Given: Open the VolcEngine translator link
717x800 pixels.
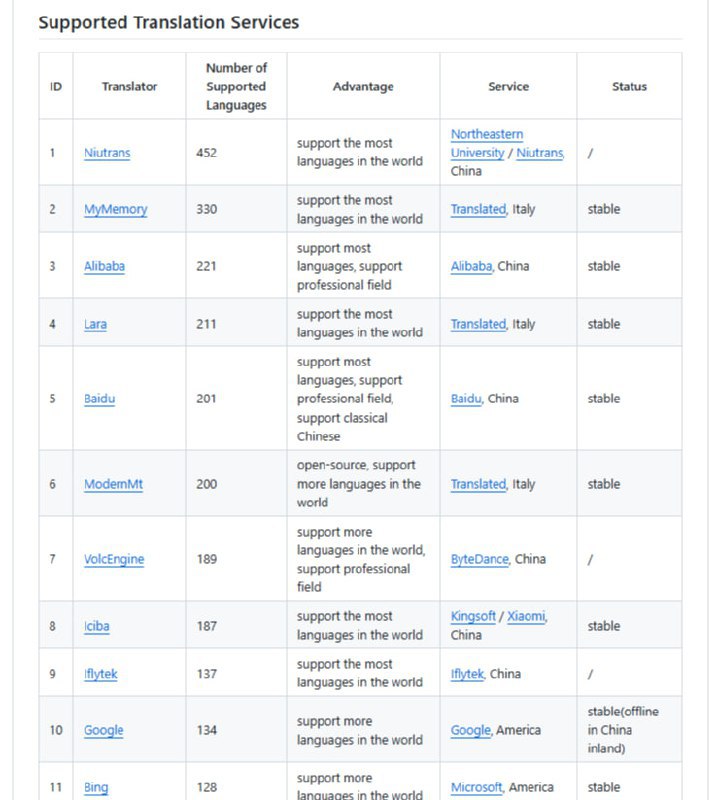Looking at the screenshot, I should (114, 559).
